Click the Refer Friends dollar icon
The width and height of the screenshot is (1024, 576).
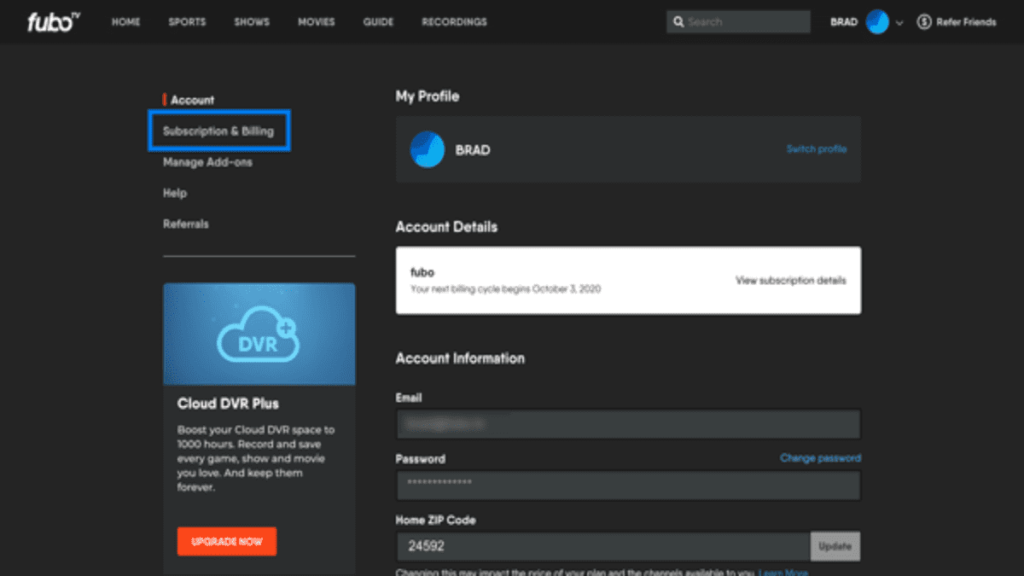coord(925,21)
